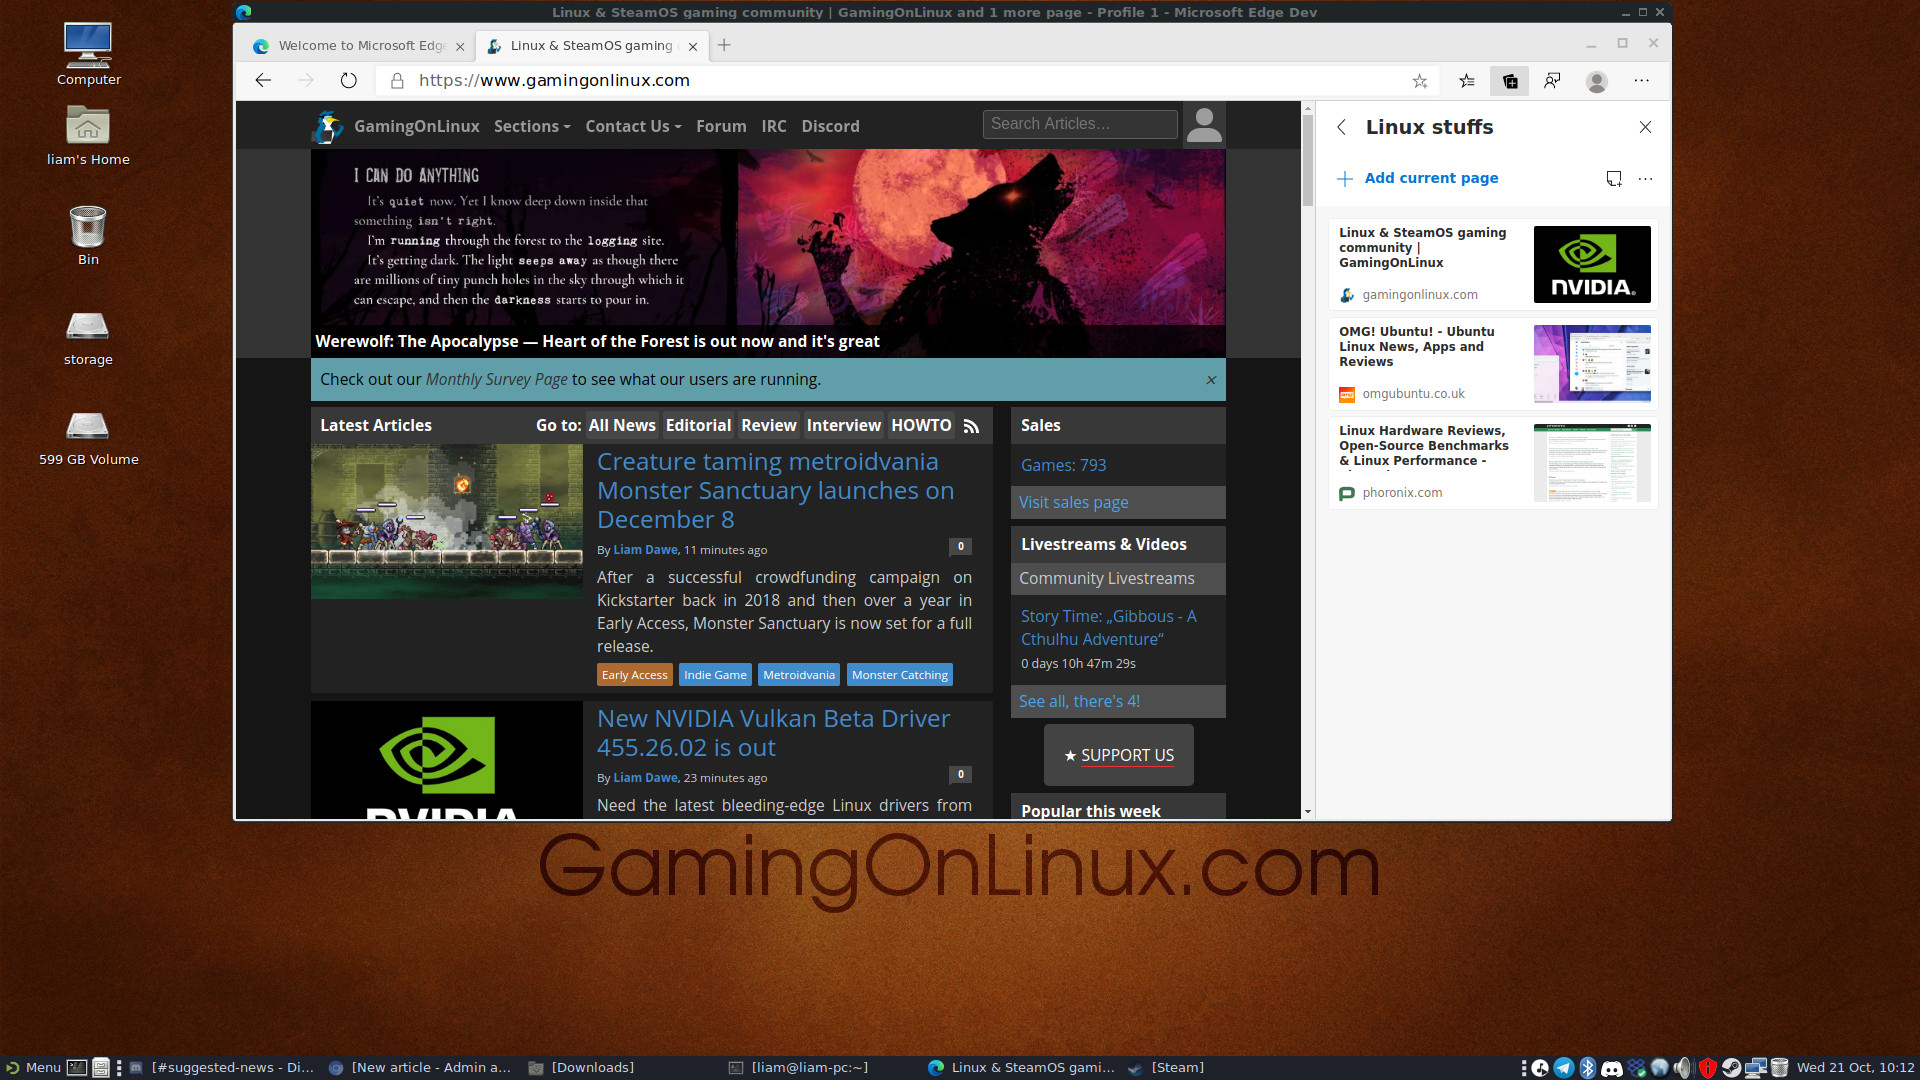Click the GamingOnLinux search input field

point(1080,123)
